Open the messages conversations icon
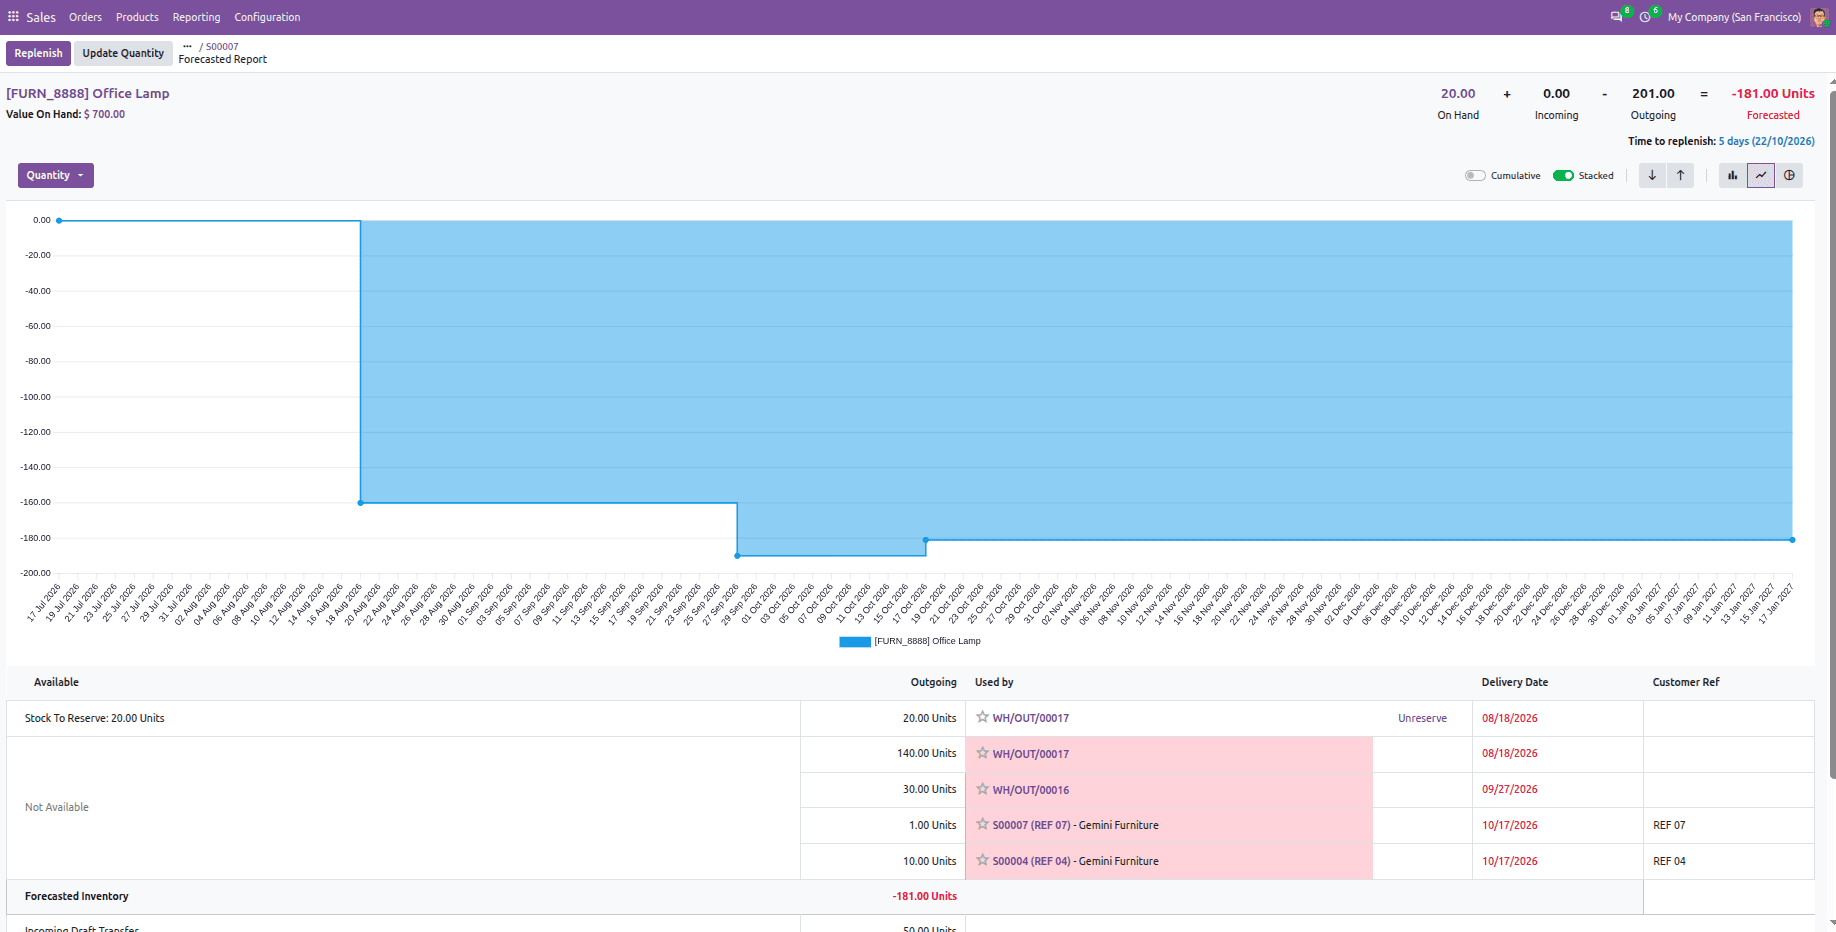1836x932 pixels. coord(1616,17)
